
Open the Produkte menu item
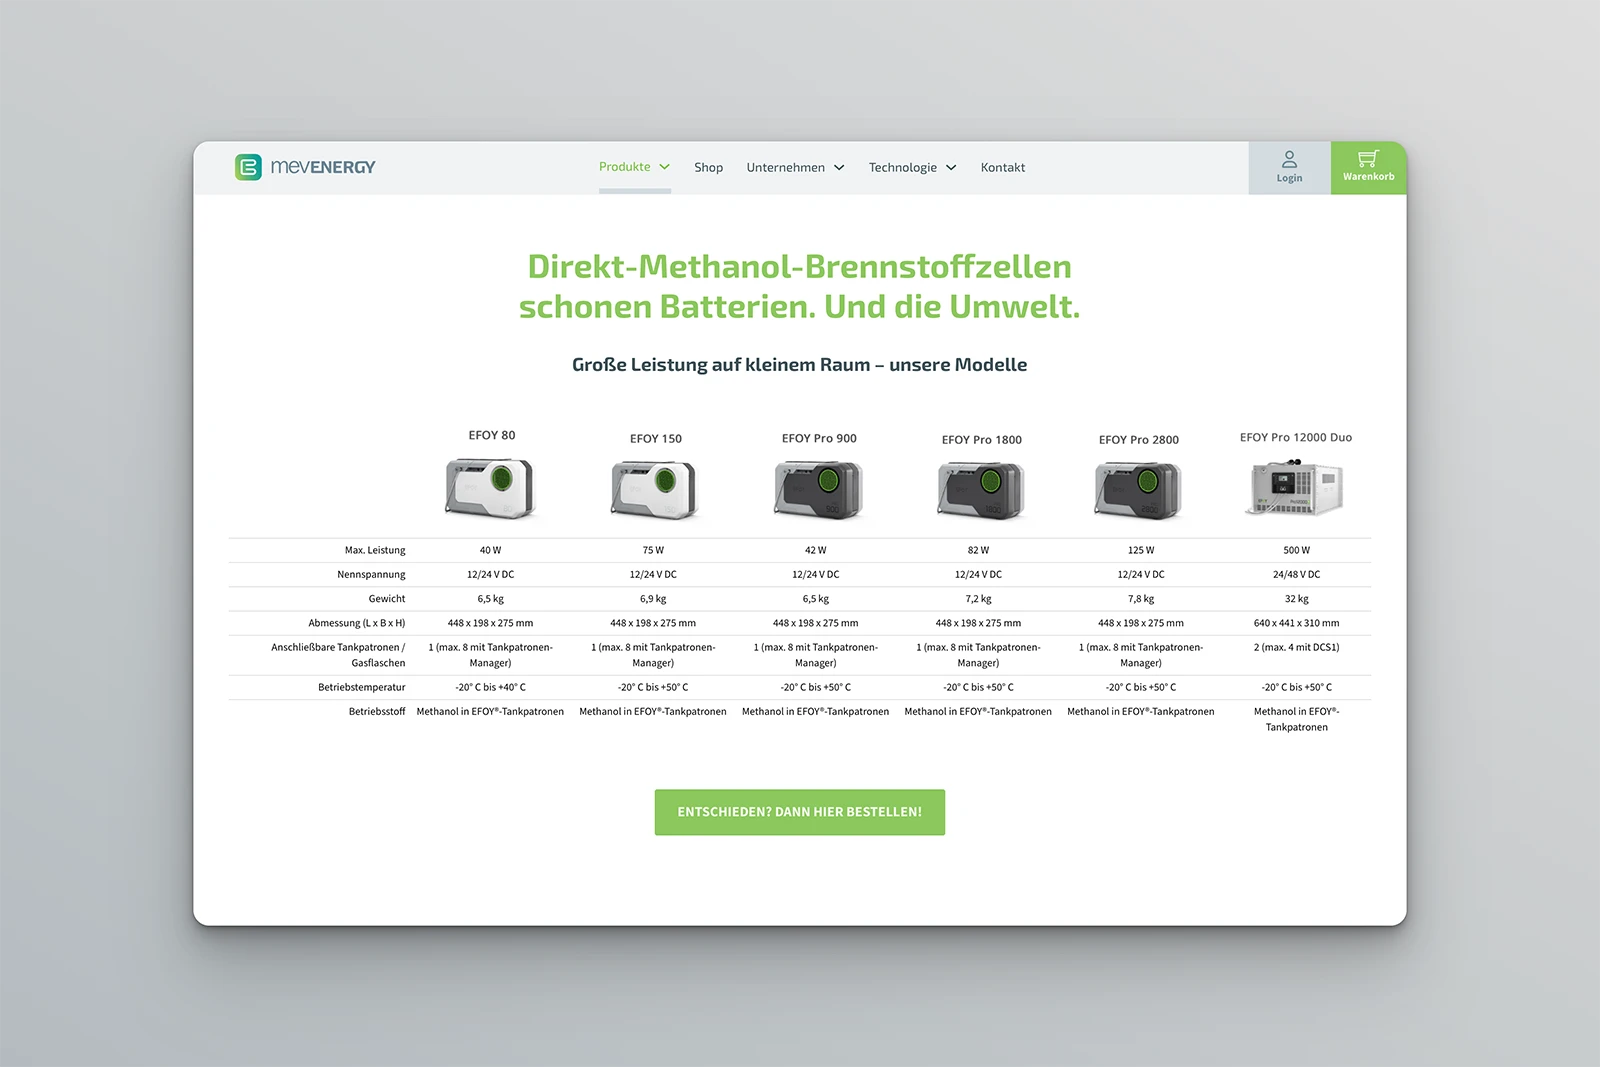coord(624,167)
